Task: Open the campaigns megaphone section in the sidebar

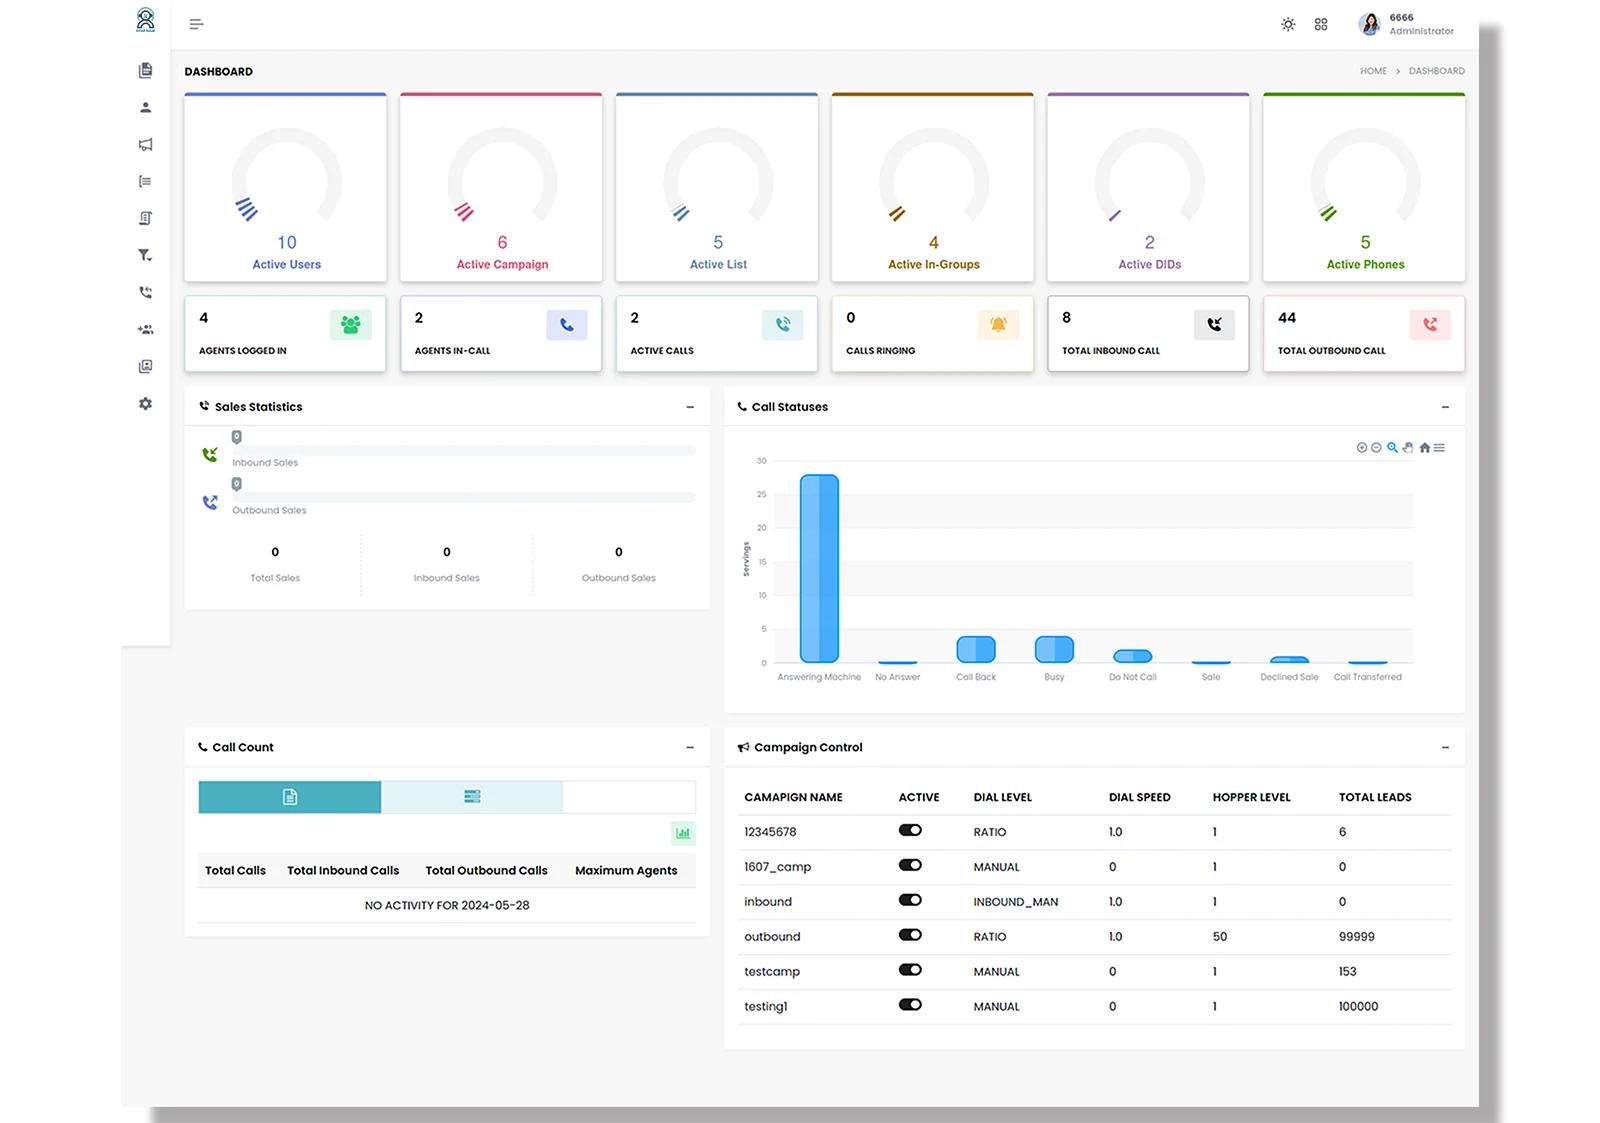Action: 145,144
